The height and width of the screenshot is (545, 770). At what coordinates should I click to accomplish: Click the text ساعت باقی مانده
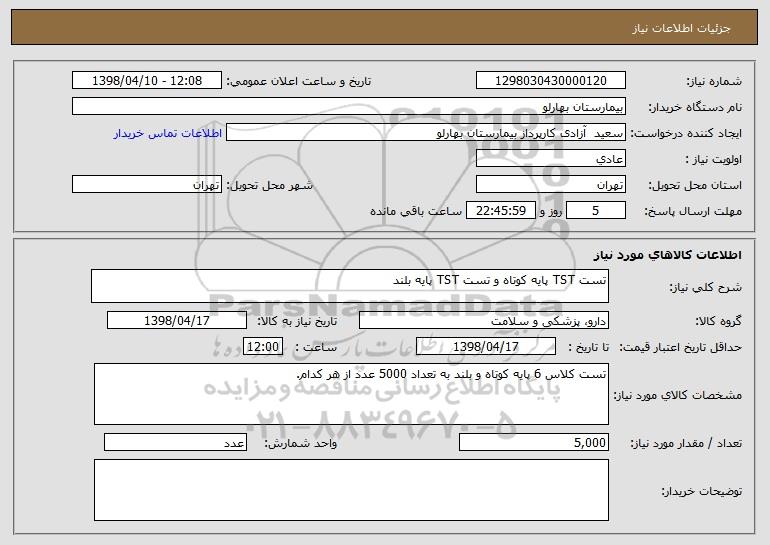(416, 211)
